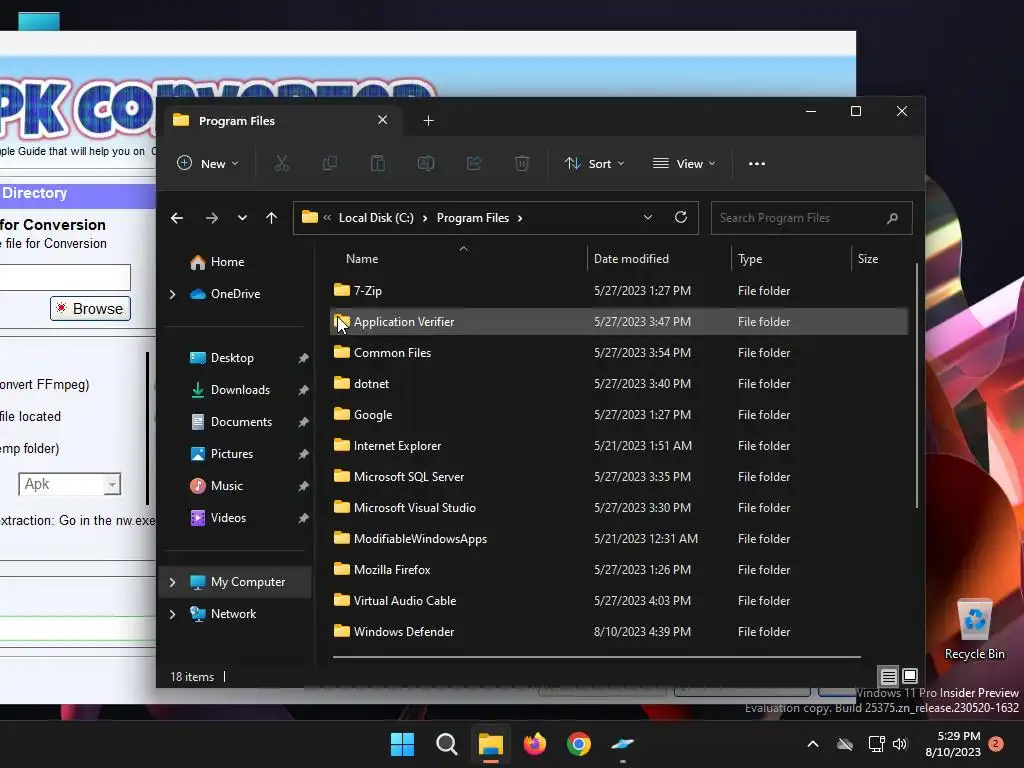The width and height of the screenshot is (1024, 768).
Task: Select the 7-Zip folder
Action: [x=618, y=291]
